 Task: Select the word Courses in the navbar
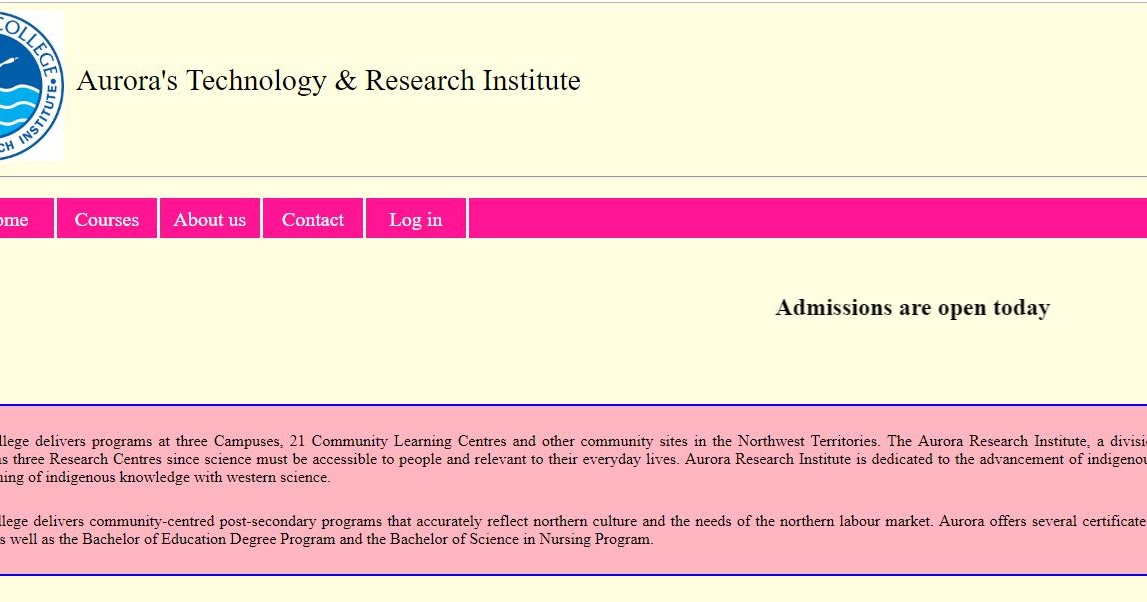[106, 219]
